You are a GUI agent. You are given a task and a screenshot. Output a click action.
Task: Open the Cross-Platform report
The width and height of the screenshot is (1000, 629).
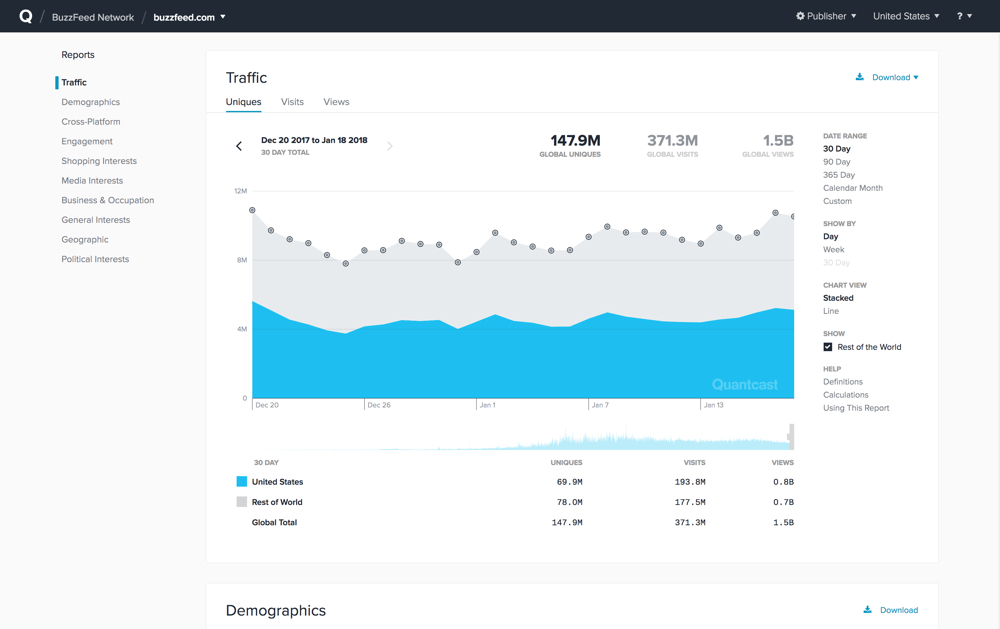(x=91, y=122)
